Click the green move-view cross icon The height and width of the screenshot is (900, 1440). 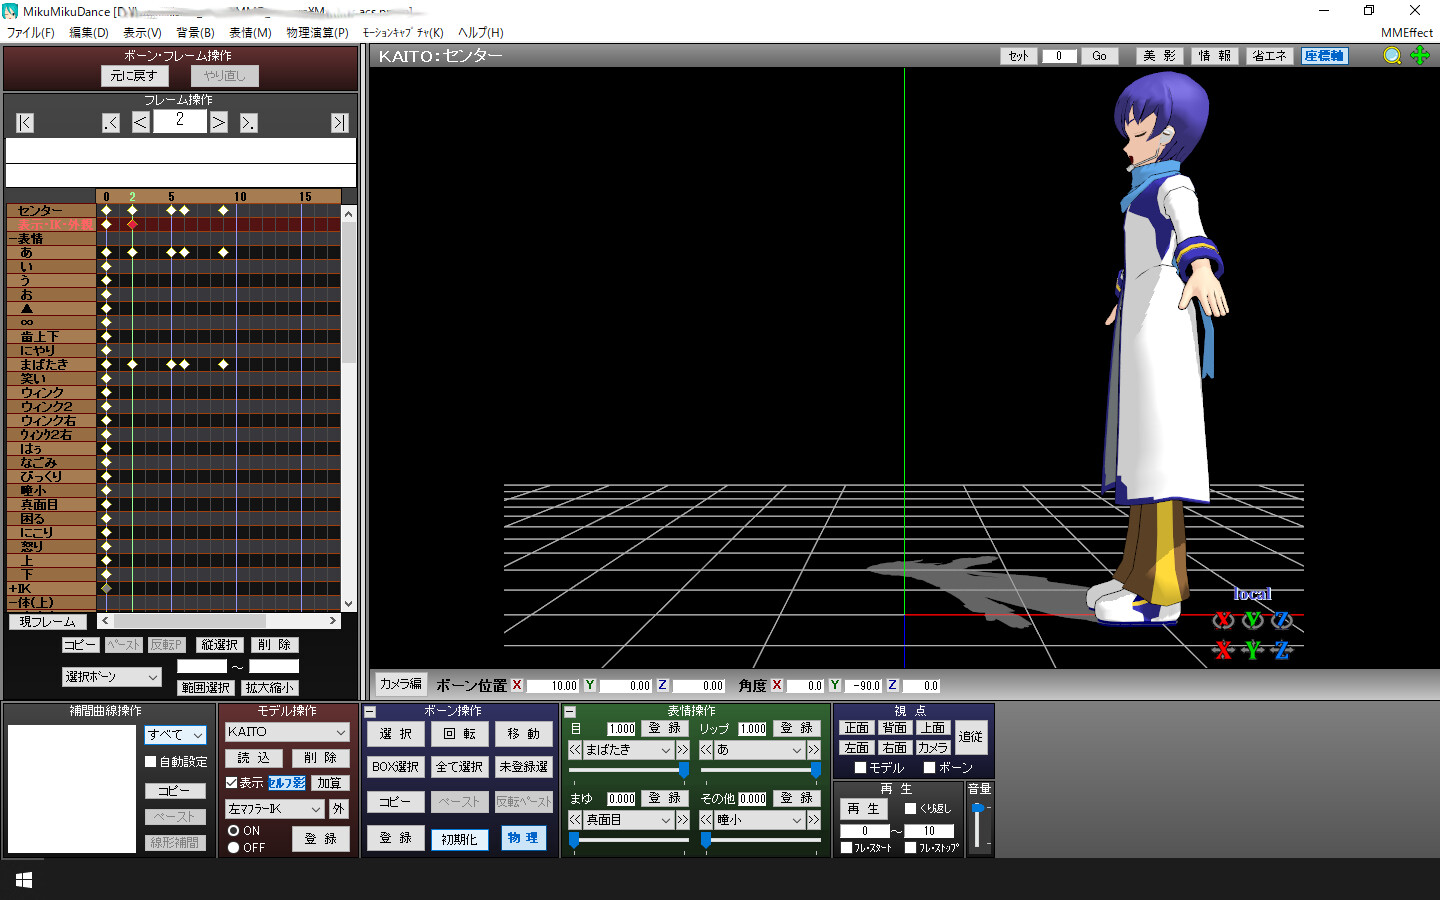(x=1420, y=56)
